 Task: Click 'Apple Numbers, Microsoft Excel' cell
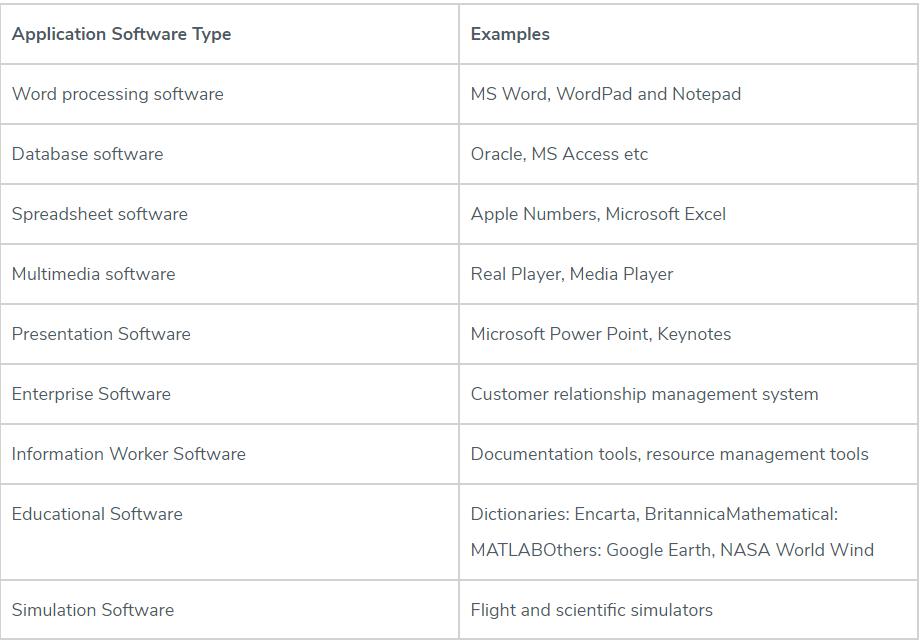pyautogui.click(x=598, y=214)
